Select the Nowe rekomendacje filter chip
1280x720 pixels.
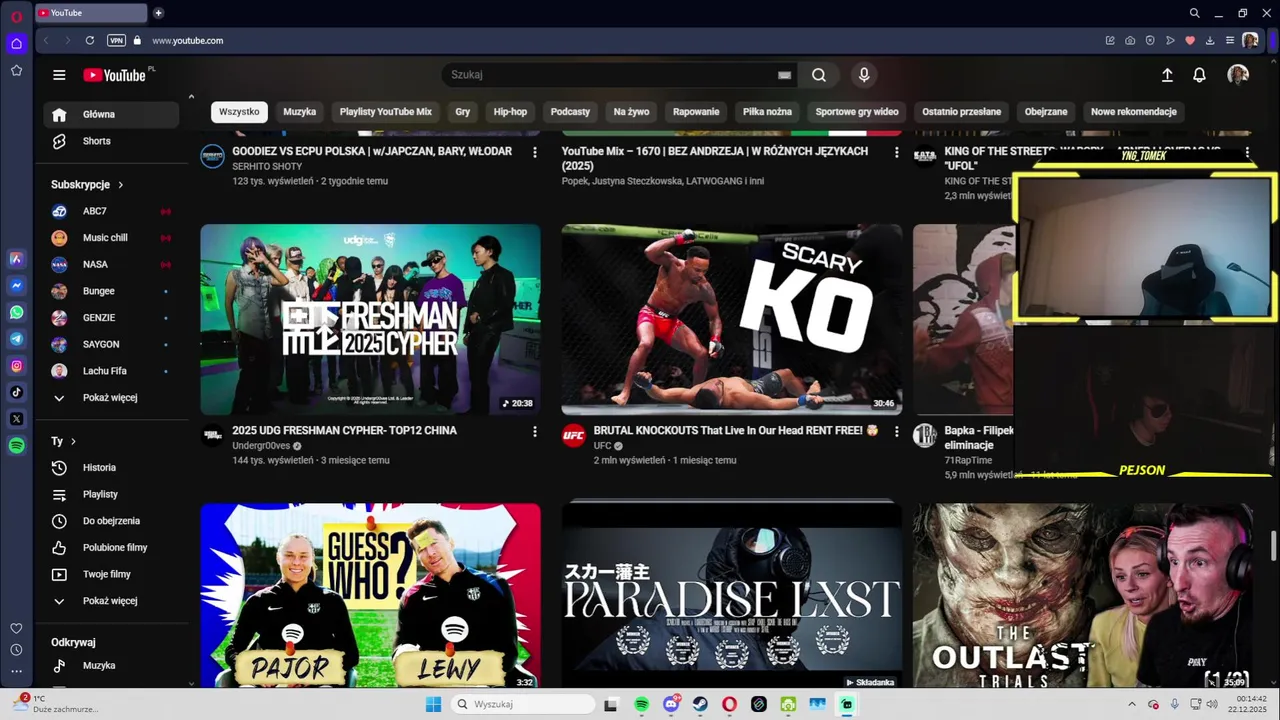pos(1134,112)
